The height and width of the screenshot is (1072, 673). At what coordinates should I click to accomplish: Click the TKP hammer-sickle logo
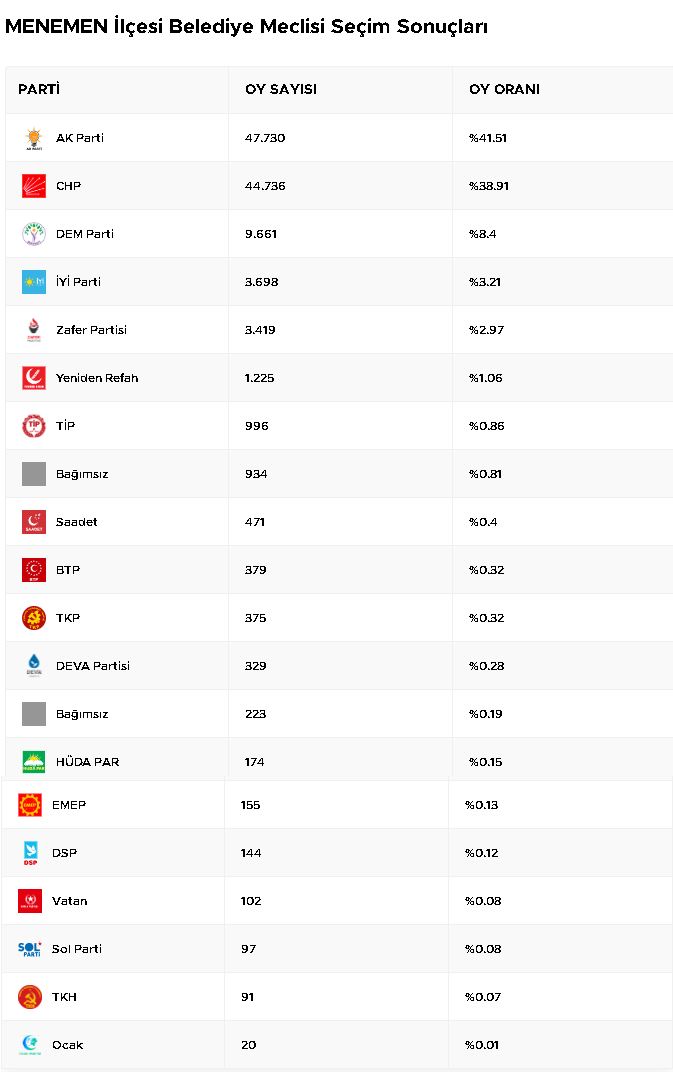[34, 618]
